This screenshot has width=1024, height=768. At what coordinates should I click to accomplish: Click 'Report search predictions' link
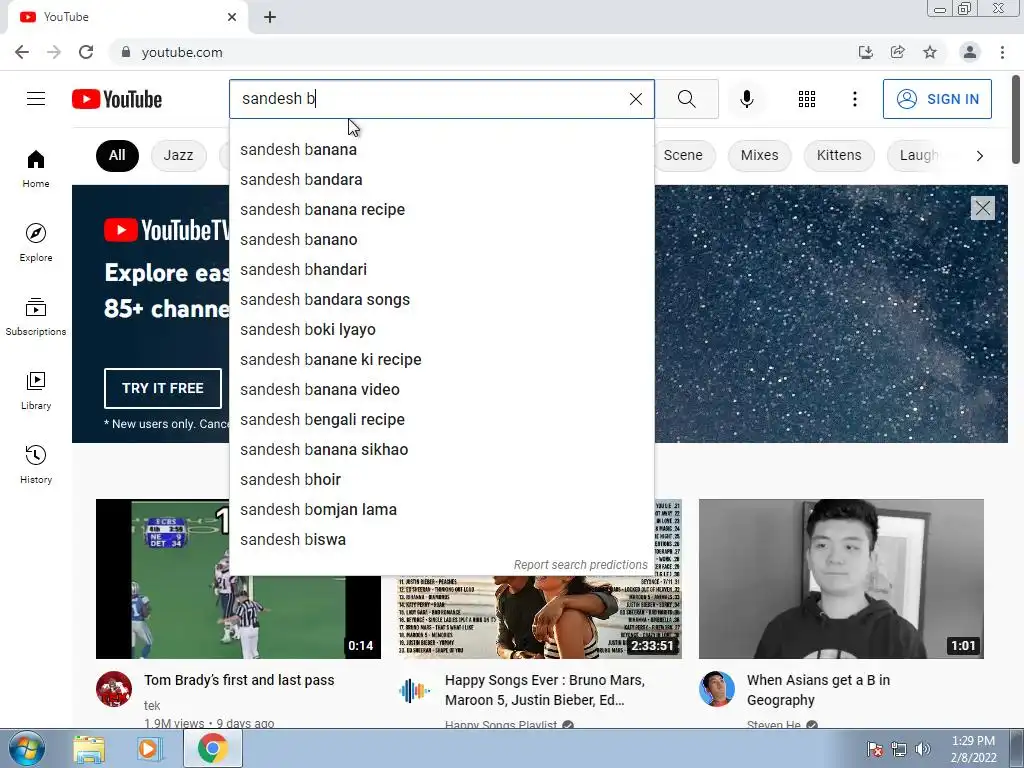click(x=581, y=565)
